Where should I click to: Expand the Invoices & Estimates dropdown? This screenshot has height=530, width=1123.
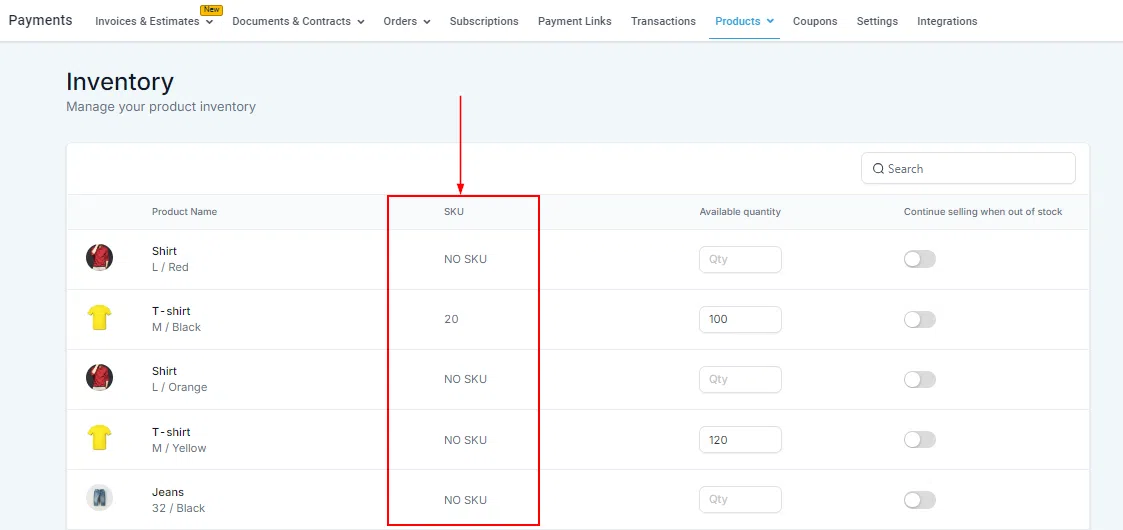209,22
